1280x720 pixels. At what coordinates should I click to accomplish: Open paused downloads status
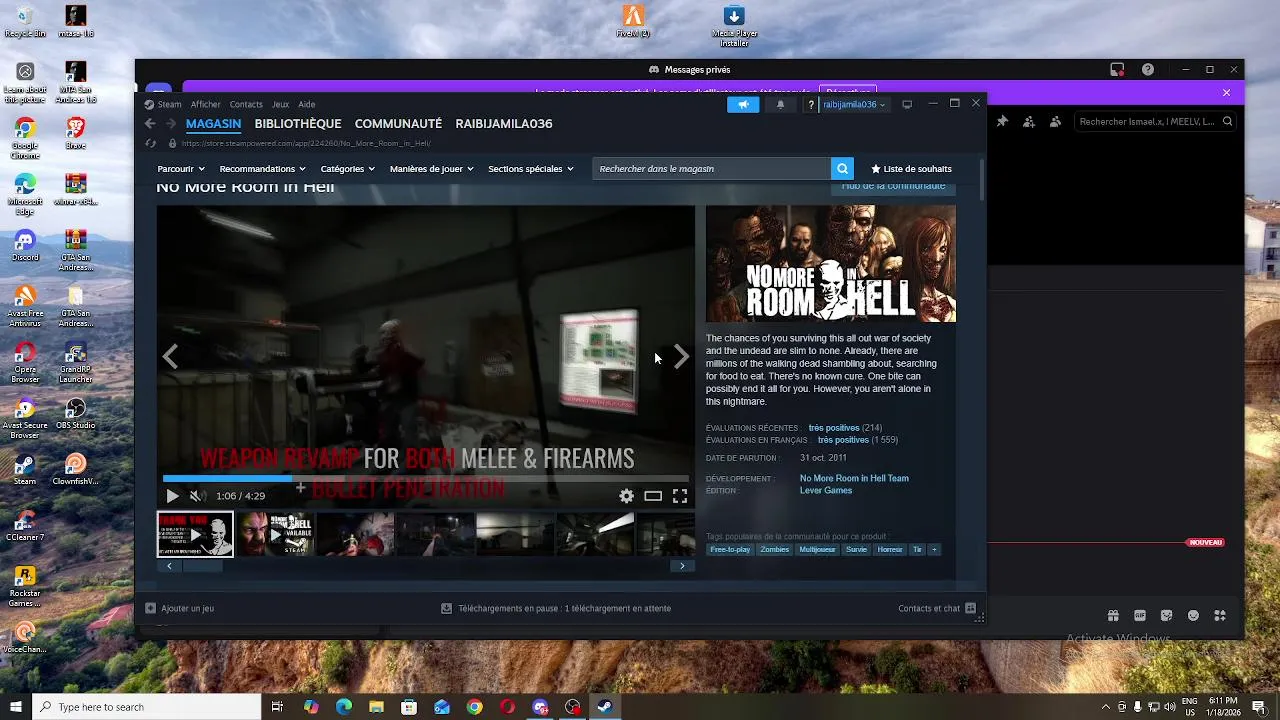tap(556, 608)
